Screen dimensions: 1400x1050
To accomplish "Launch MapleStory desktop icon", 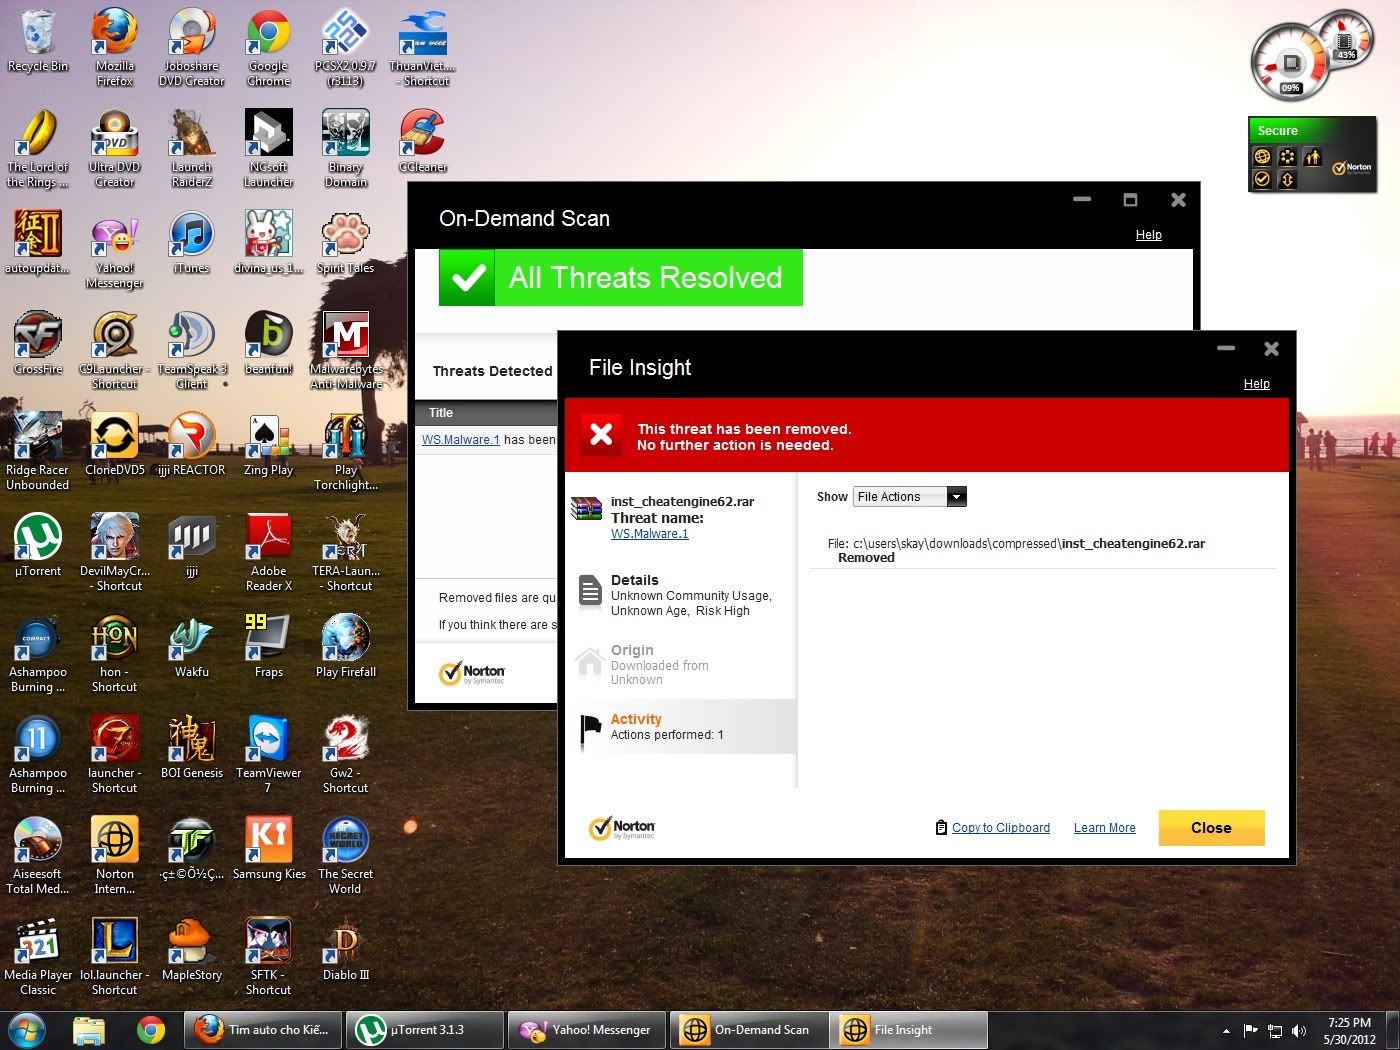I will (191, 948).
